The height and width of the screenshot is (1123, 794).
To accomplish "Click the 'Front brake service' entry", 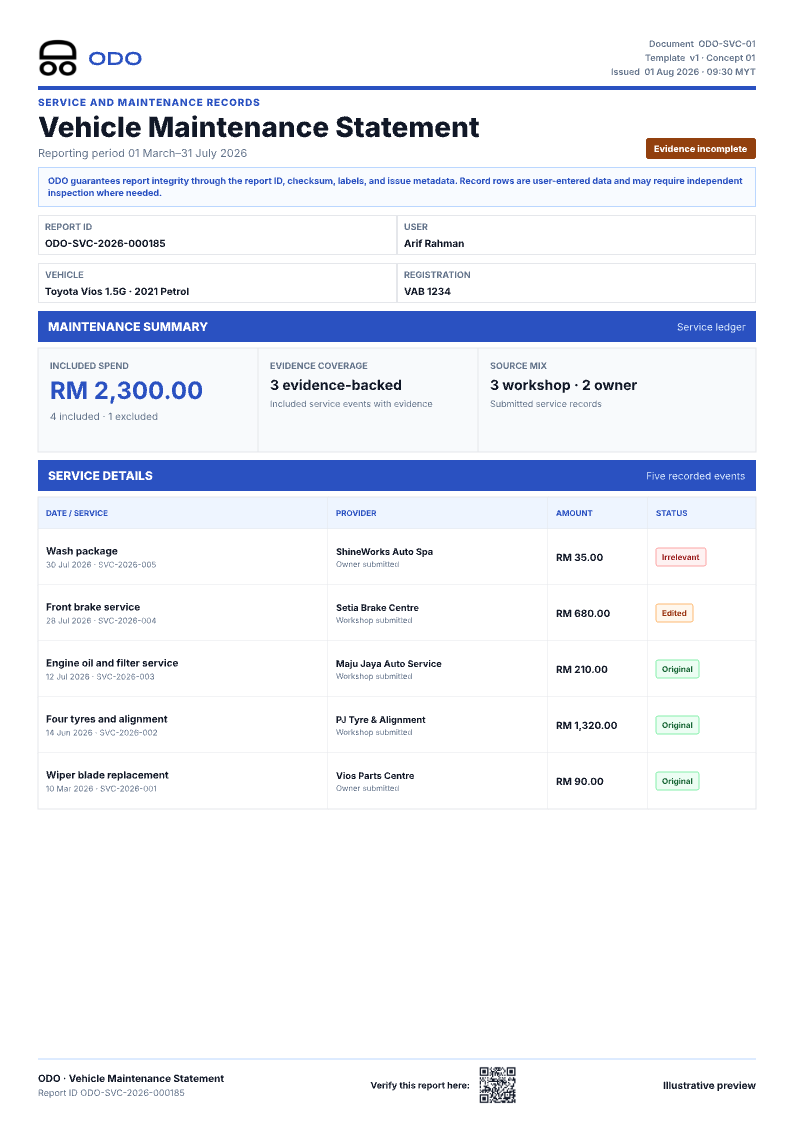I will click(93, 607).
